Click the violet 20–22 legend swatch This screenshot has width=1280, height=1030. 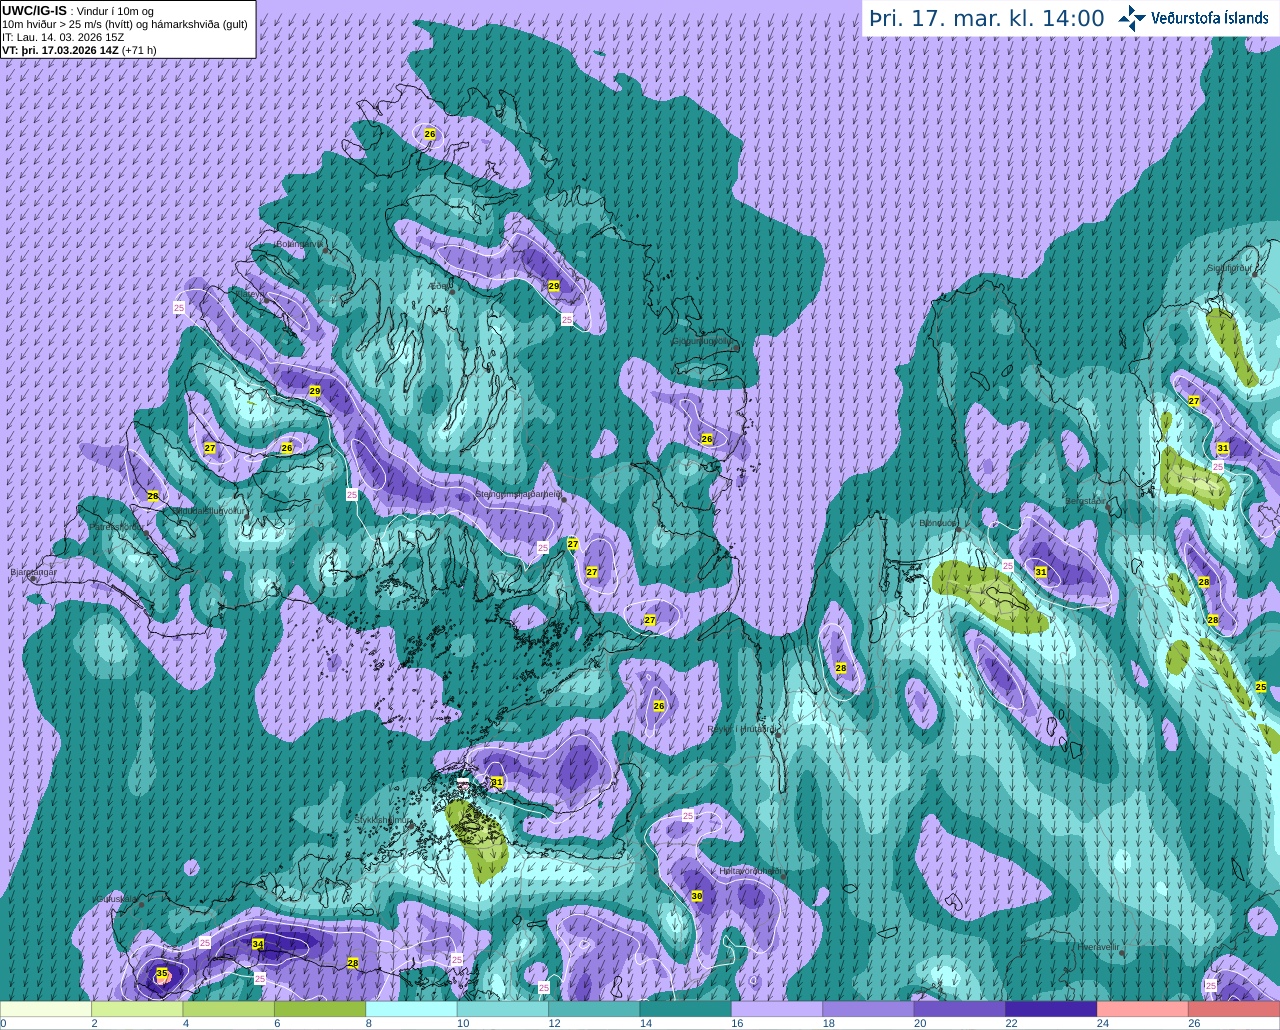[960, 1009]
